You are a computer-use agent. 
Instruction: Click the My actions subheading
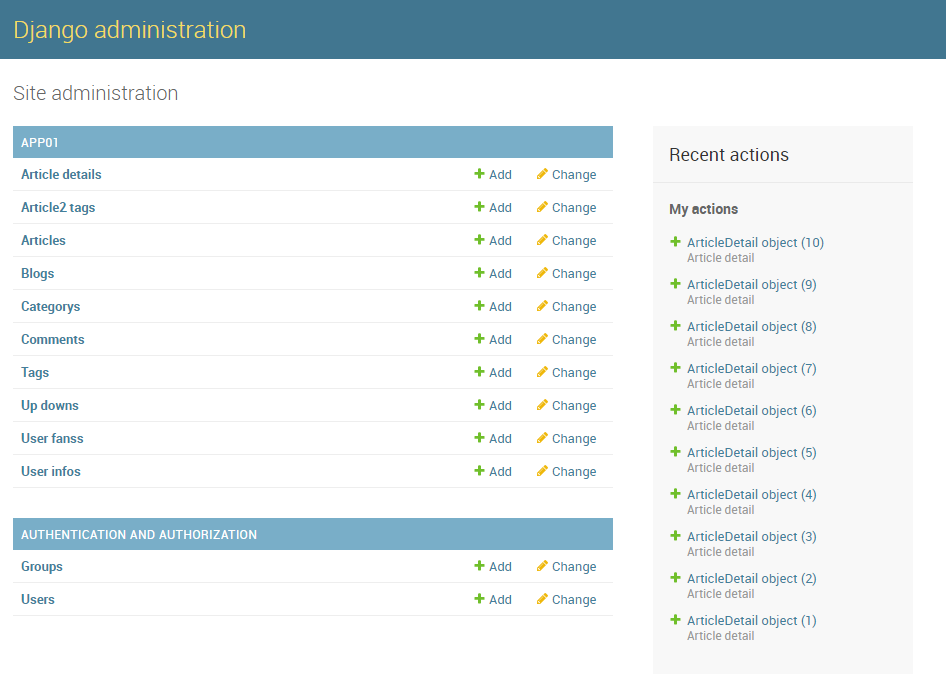(703, 209)
